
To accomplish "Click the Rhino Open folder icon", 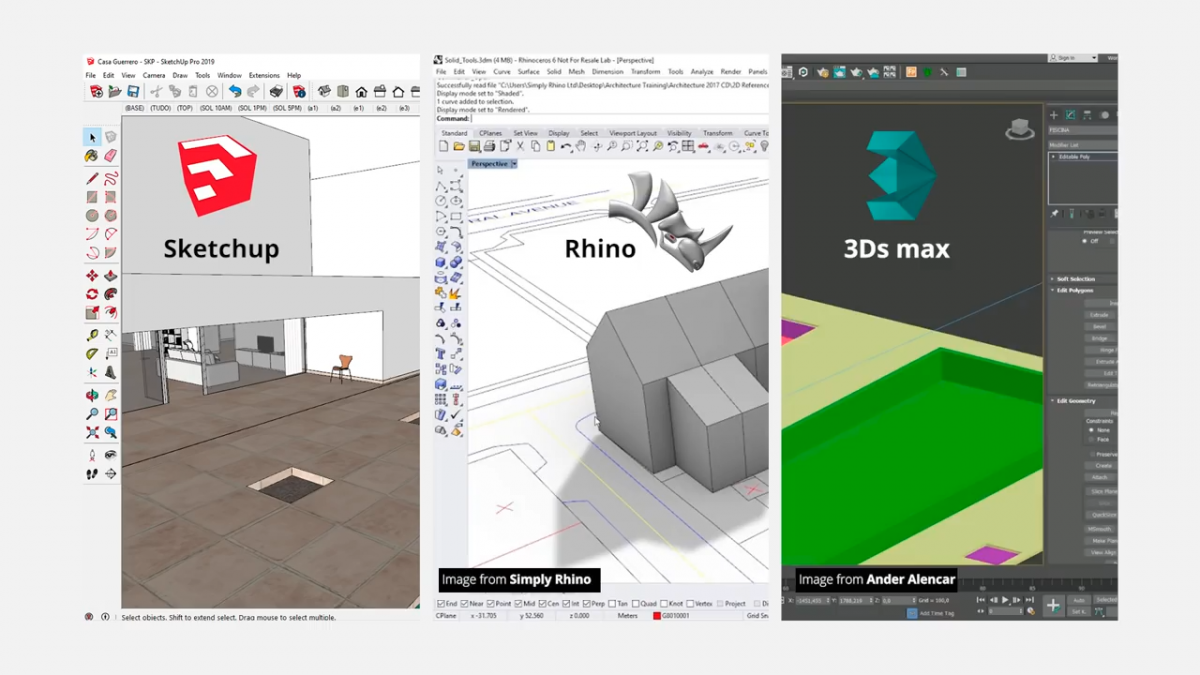I will 459,147.
